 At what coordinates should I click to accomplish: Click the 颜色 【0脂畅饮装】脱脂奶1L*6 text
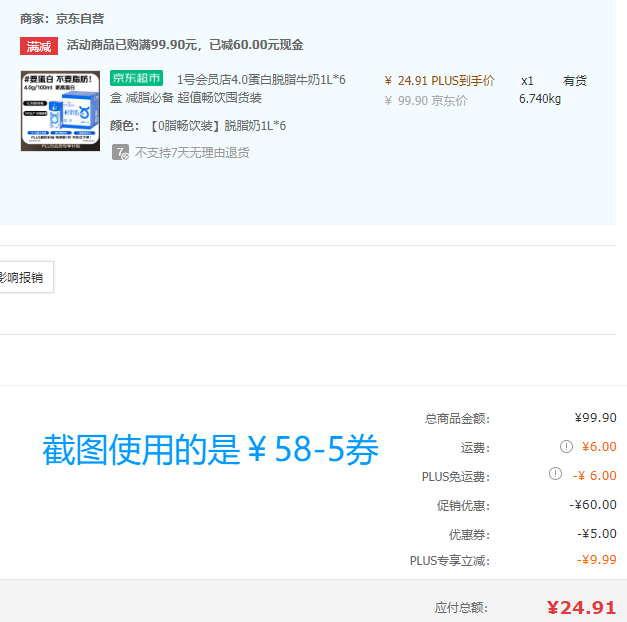[198, 126]
